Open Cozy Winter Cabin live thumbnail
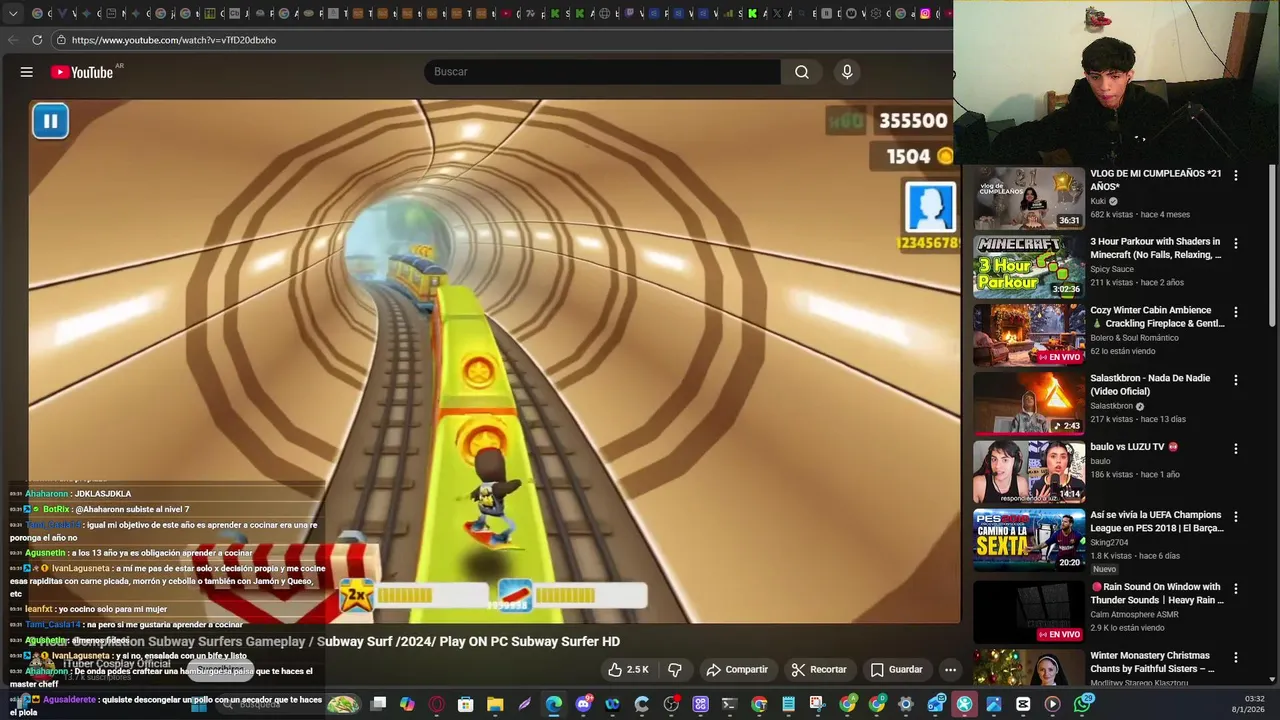Screen dimensions: 1280x720 (1029, 335)
